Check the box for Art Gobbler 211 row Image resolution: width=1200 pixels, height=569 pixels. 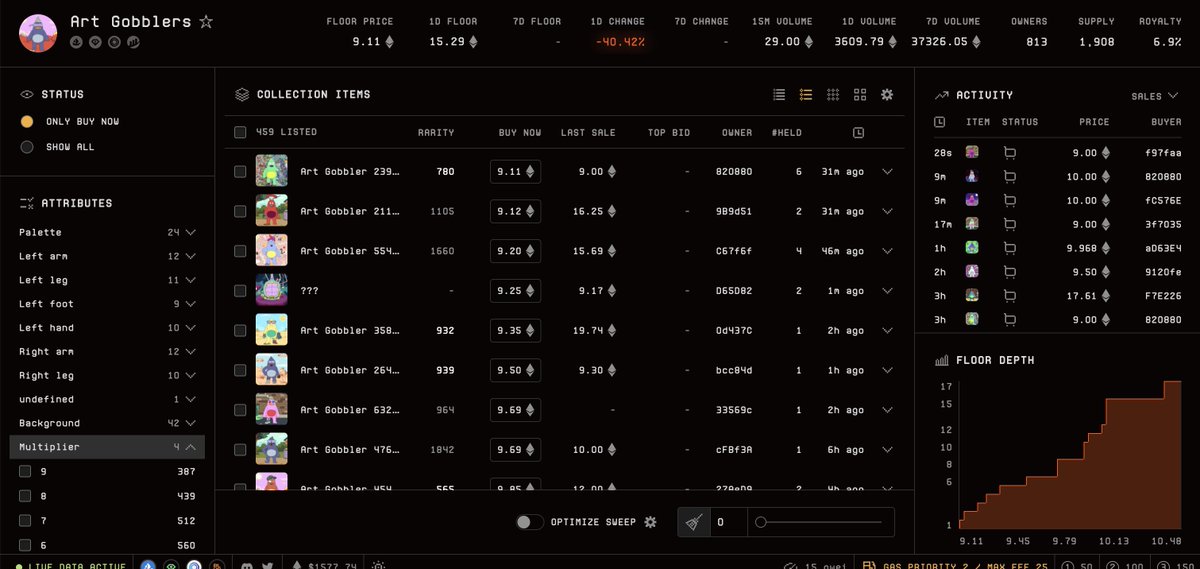240,211
